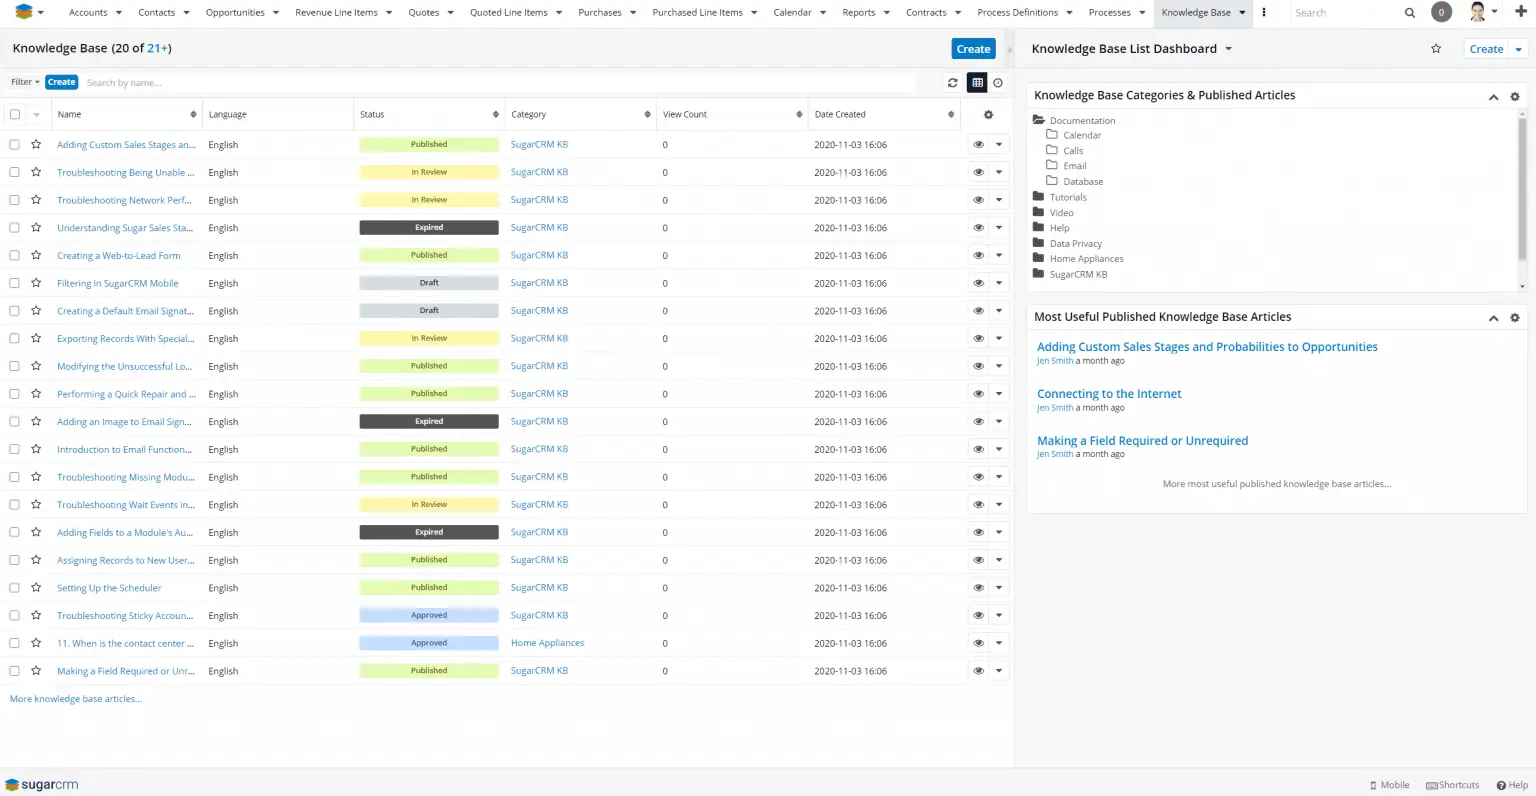This screenshot has width=1536, height=796.
Task: Open the Reports module tab
Action: (859, 13)
